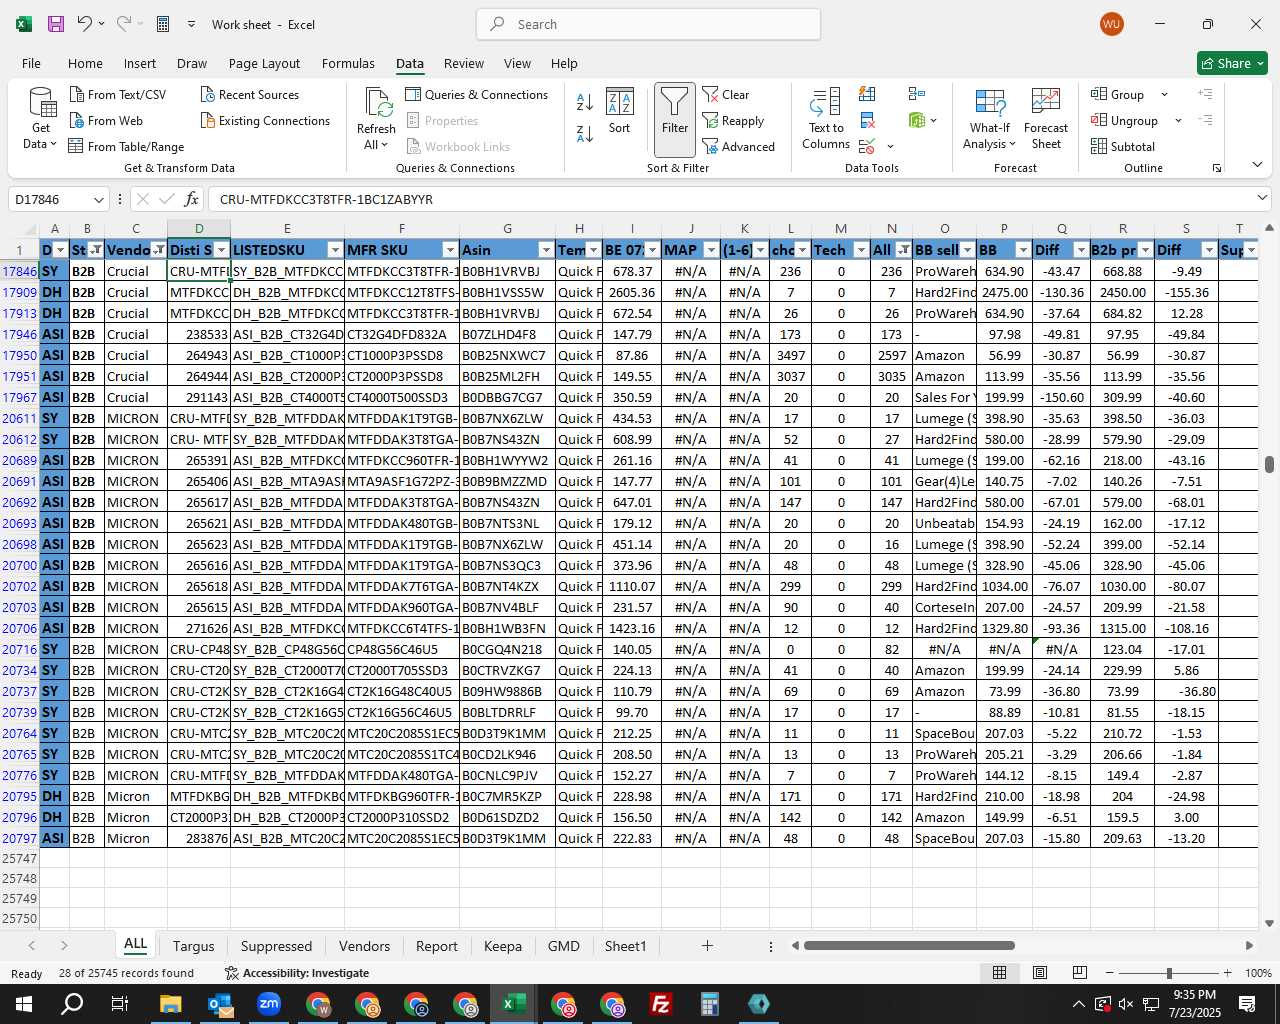The width and height of the screenshot is (1280, 1024).
Task: Open Outline settings dialog launcher
Action: [1217, 168]
